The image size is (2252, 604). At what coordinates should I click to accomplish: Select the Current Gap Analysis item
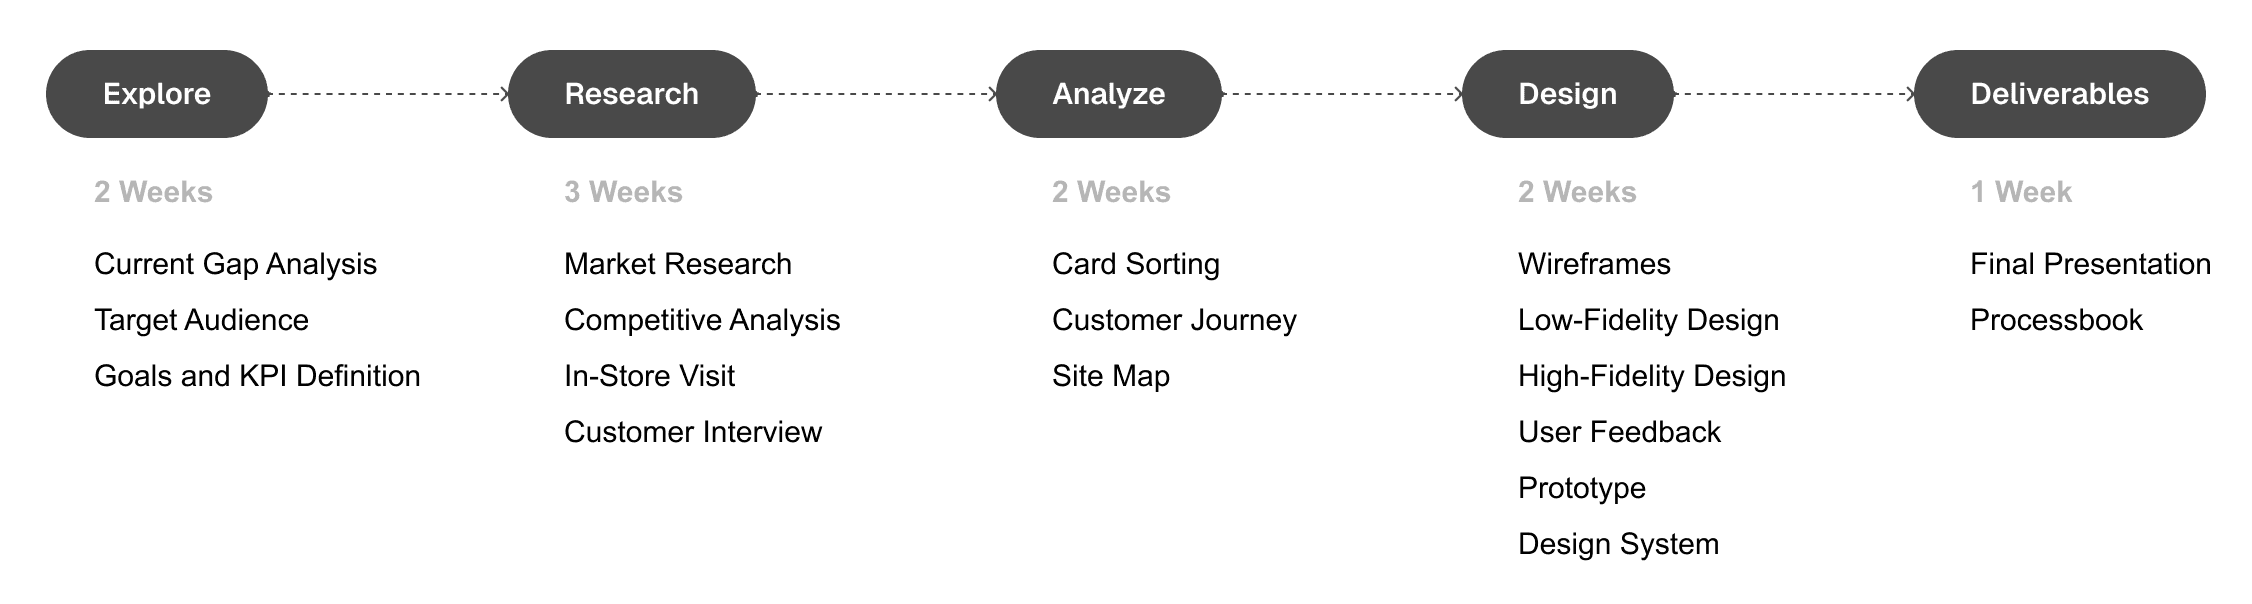(x=235, y=264)
